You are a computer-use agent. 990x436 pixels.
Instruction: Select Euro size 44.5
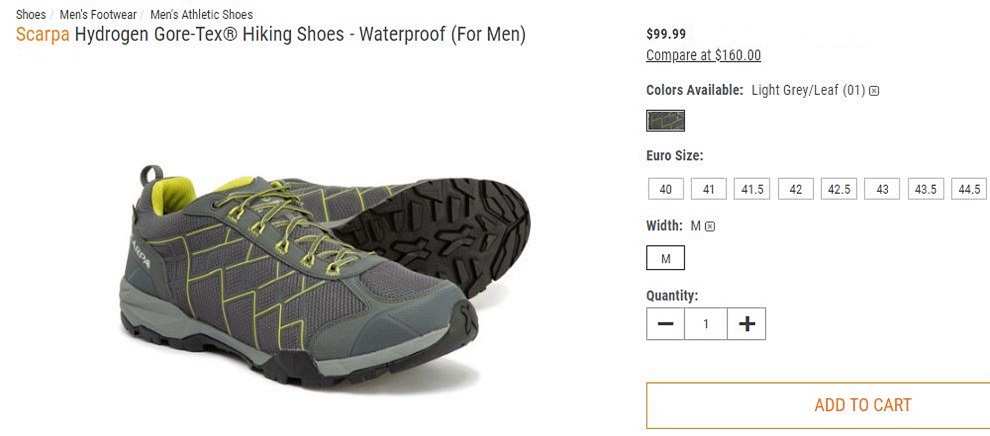pyautogui.click(x=969, y=189)
